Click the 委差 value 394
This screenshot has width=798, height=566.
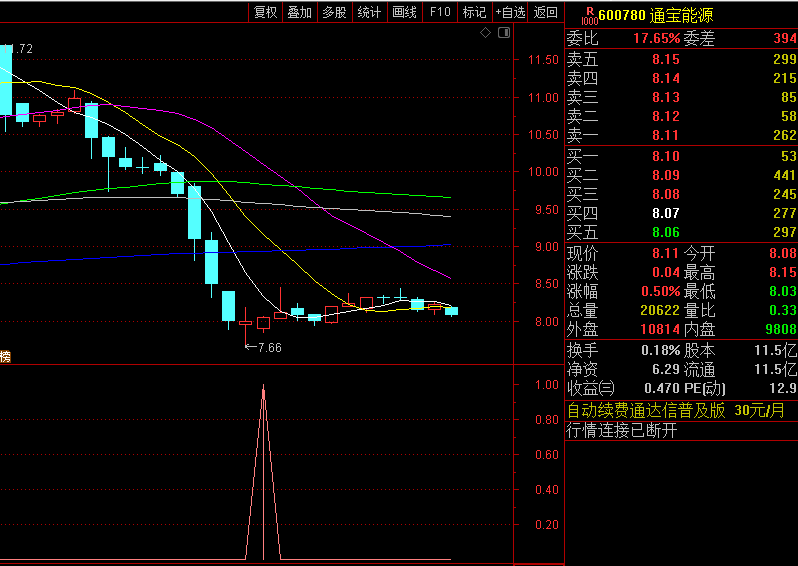pyautogui.click(x=785, y=38)
